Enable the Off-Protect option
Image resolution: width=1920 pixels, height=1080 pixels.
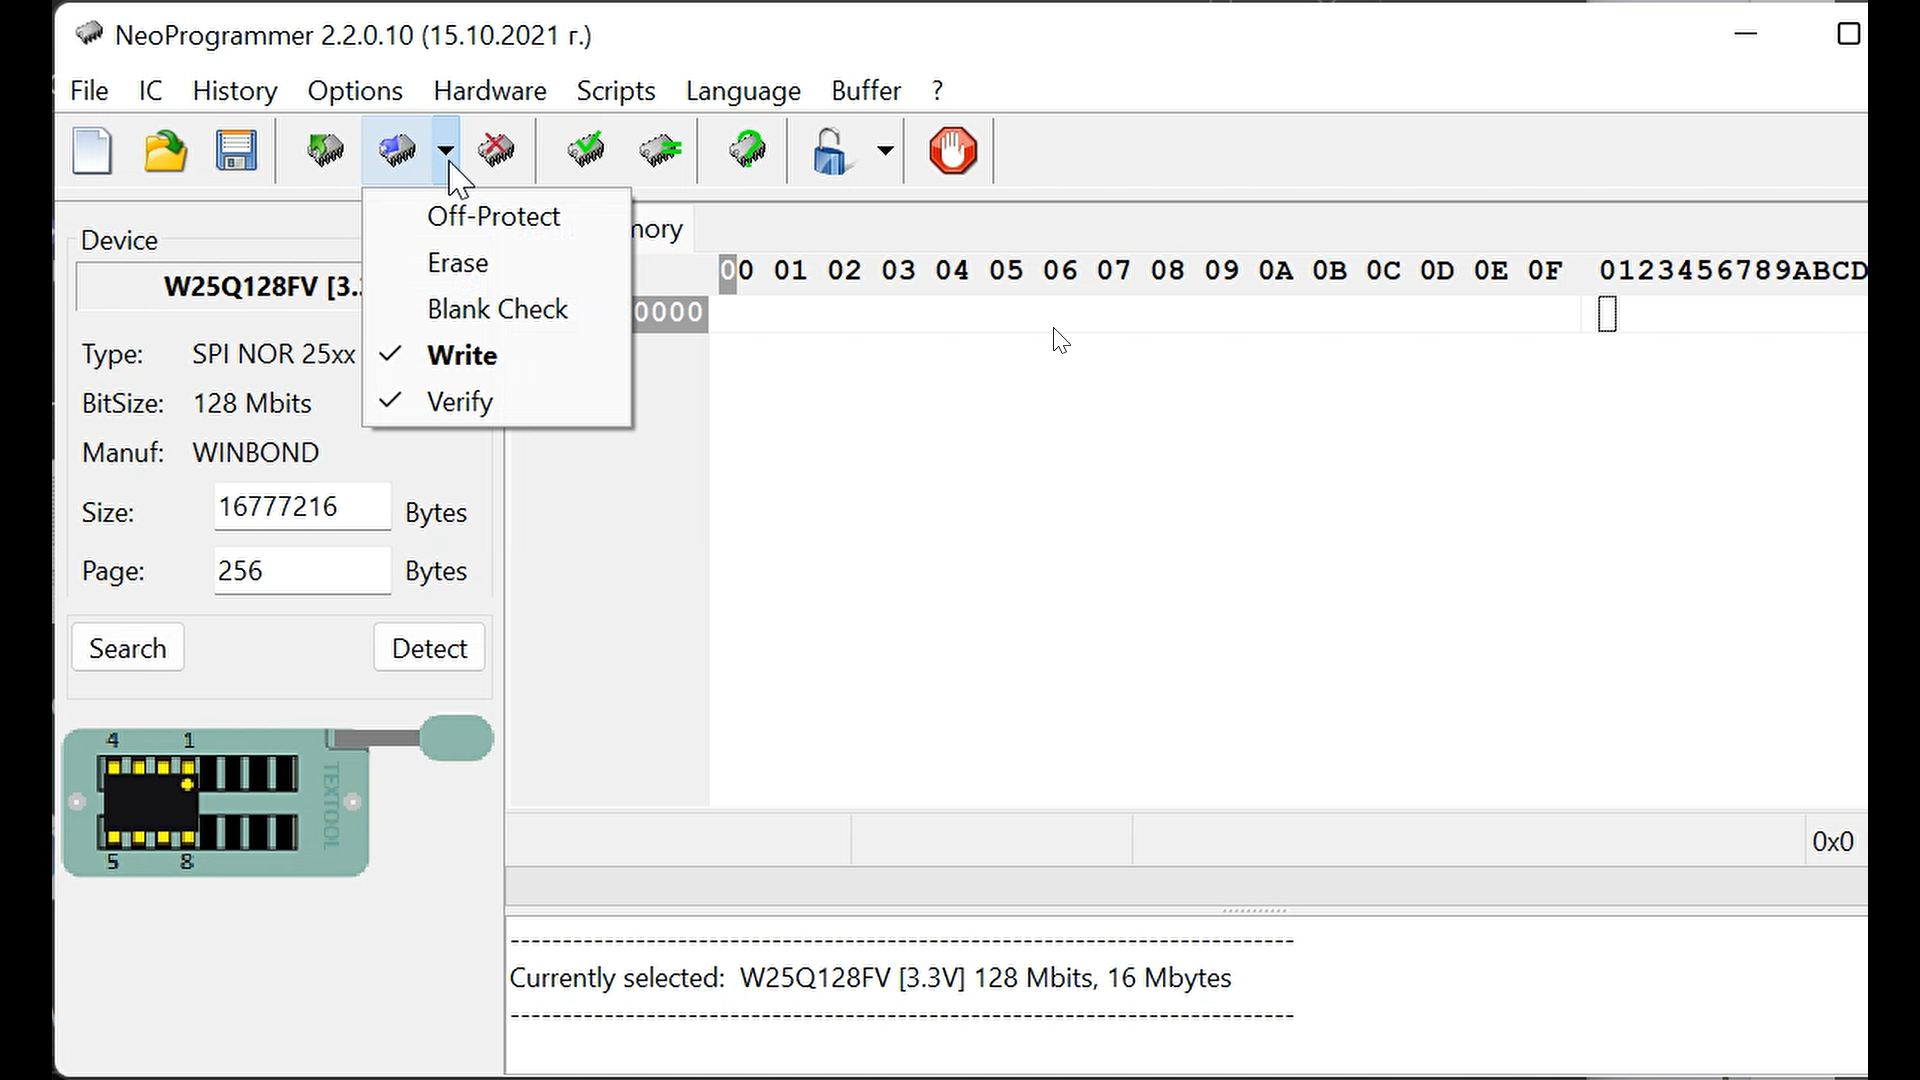[493, 217]
